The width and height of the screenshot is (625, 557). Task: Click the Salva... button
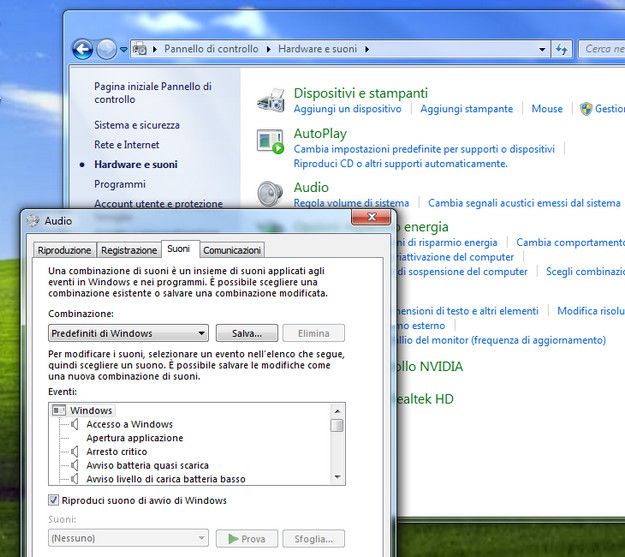click(x=247, y=333)
